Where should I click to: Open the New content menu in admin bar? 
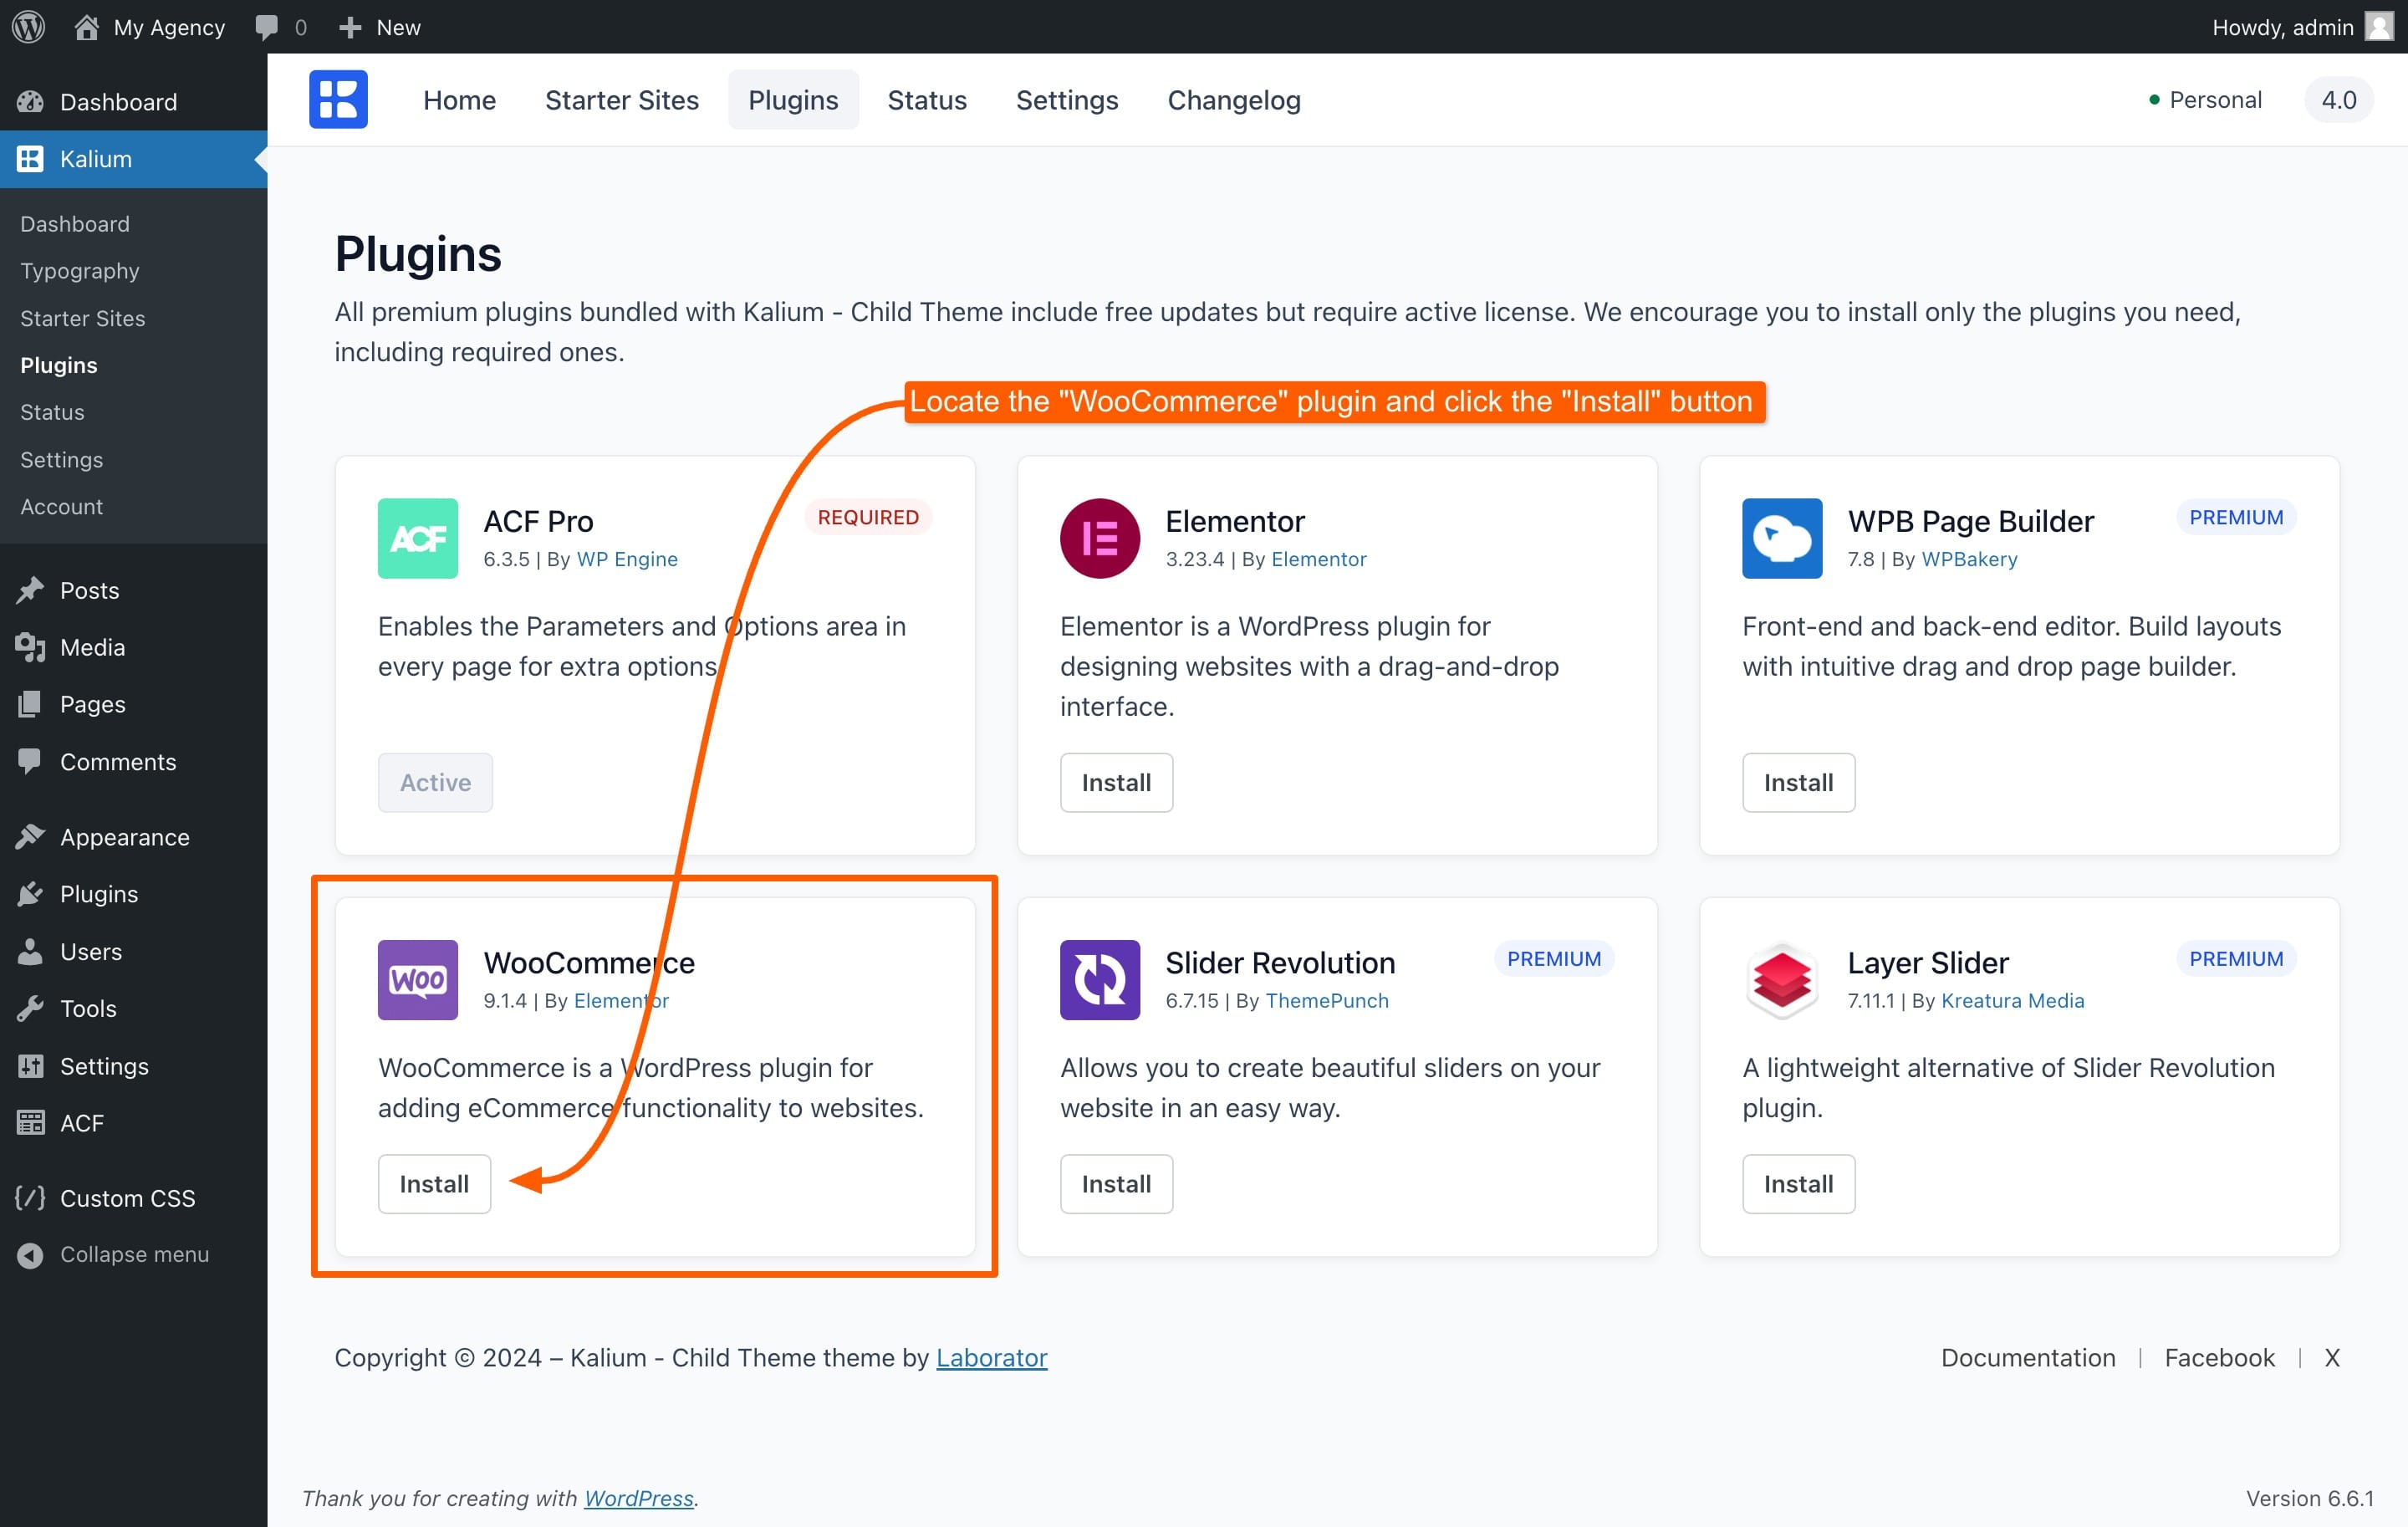pos(380,27)
